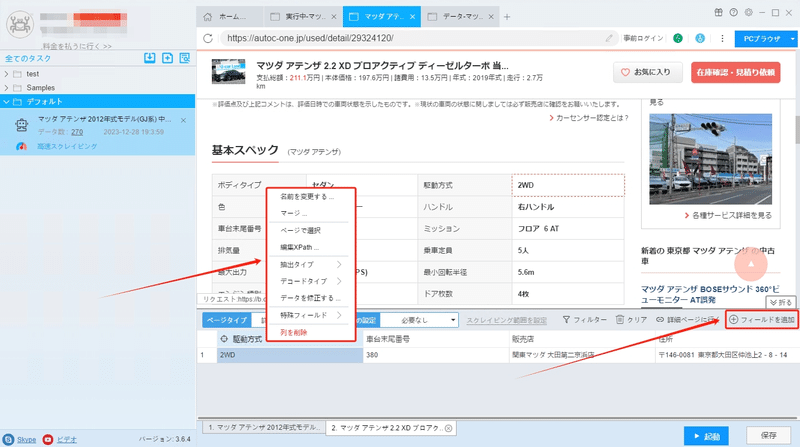Expand the test folder
The width and height of the screenshot is (800, 447).
tap(6, 74)
